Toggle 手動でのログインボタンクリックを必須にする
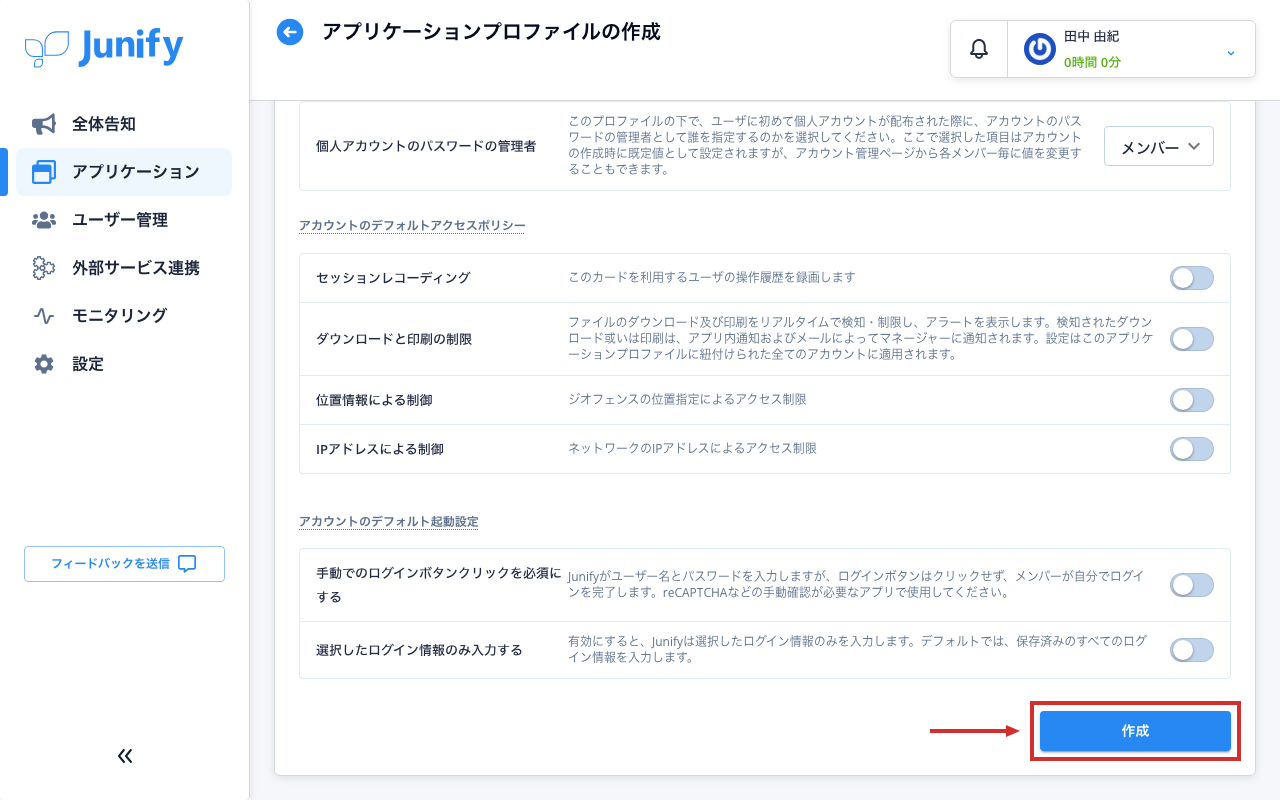The image size is (1280, 800). pos(1192,585)
